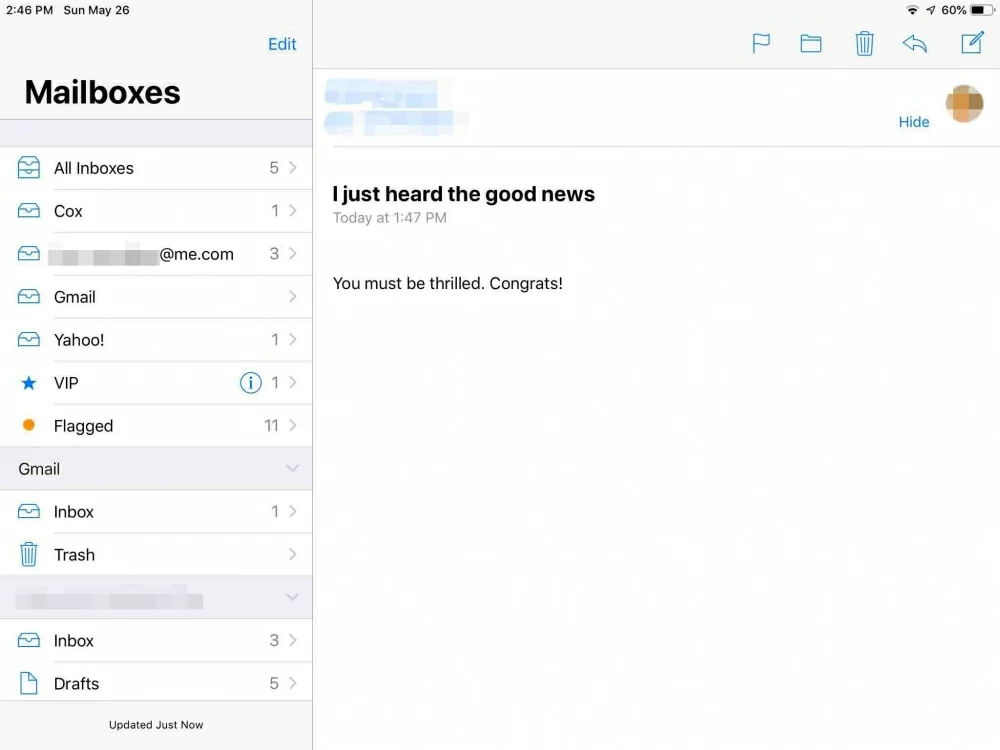1000x750 pixels.
Task: Move message using the folder icon
Action: click(811, 43)
